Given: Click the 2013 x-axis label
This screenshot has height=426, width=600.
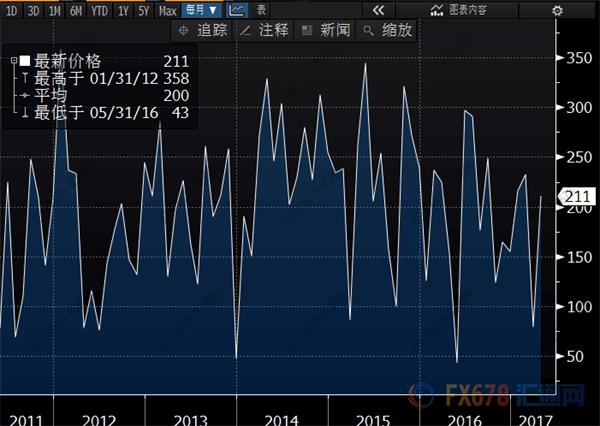Looking at the screenshot, I should point(191,420).
